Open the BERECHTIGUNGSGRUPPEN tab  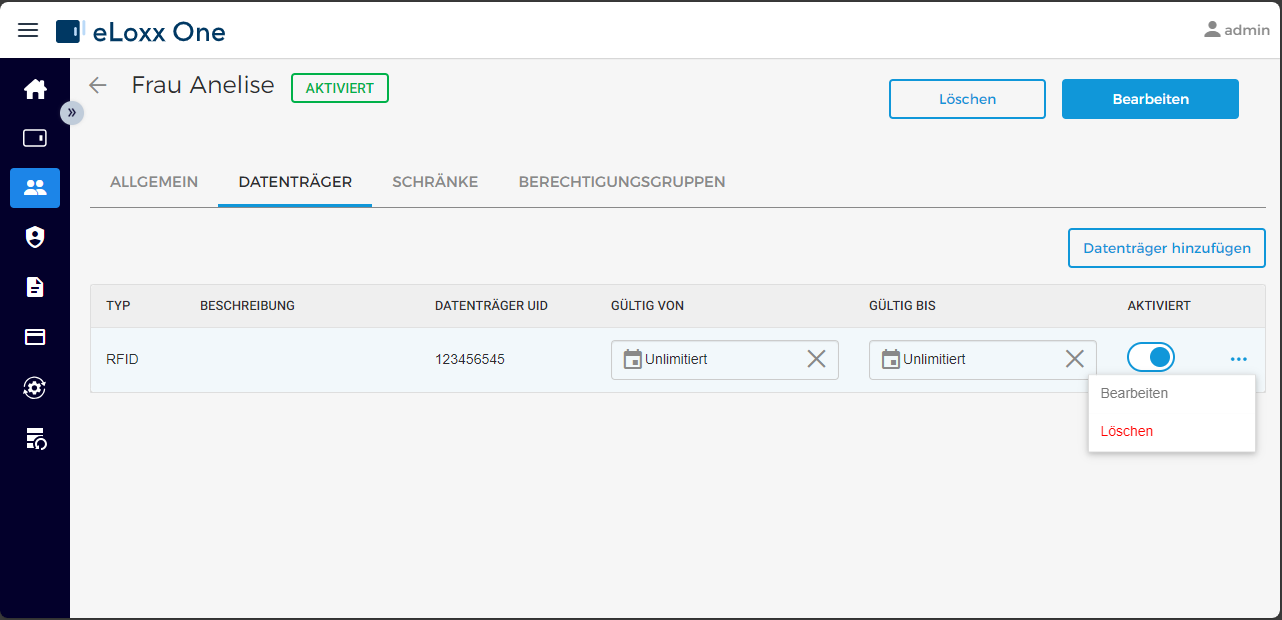pyautogui.click(x=622, y=182)
